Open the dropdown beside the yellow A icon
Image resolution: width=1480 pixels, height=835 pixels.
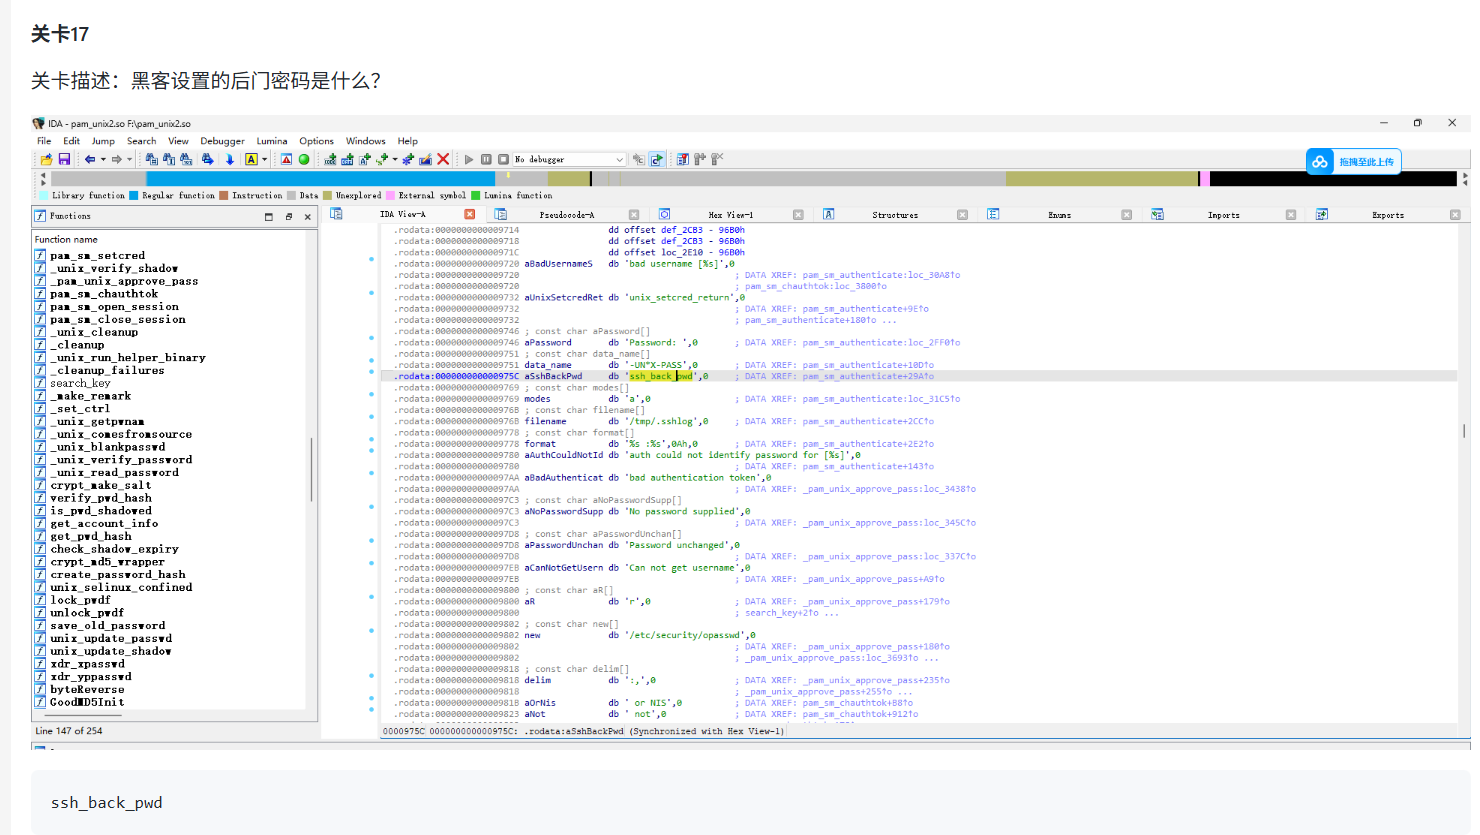(x=265, y=159)
